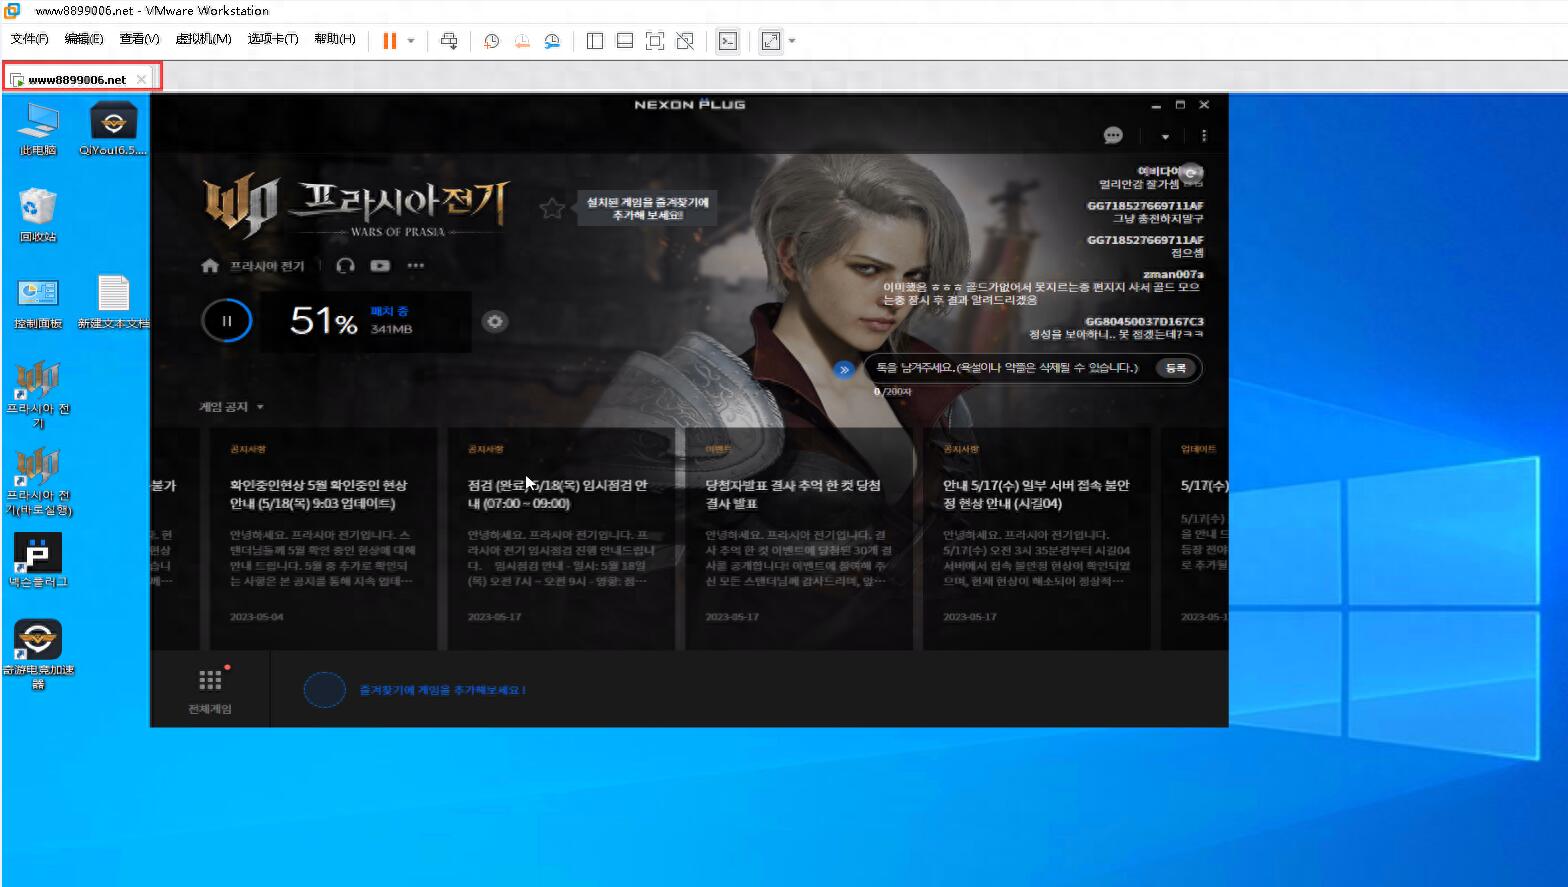
Task: Click username GG80450037D167C3 in talk list
Action: click(x=1145, y=321)
